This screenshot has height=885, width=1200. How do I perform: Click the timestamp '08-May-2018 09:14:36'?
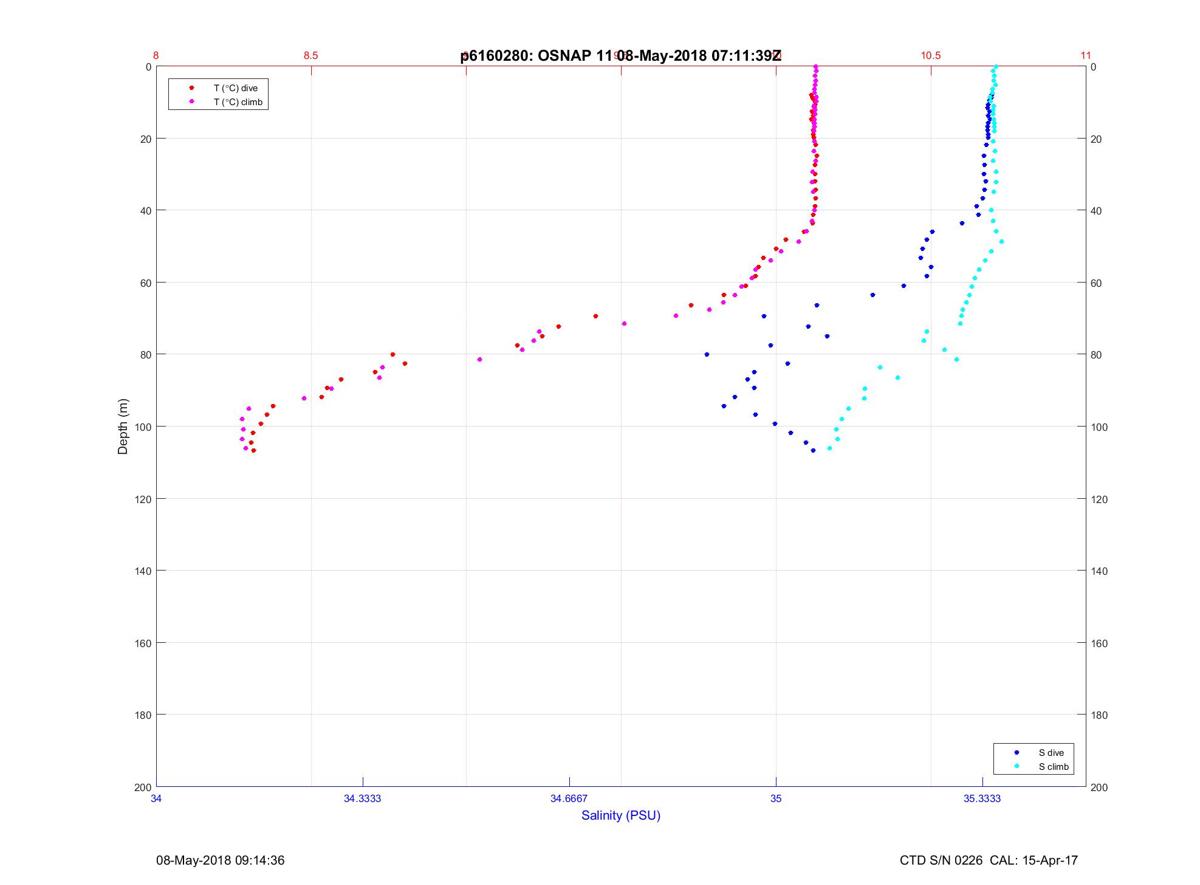pos(220,860)
